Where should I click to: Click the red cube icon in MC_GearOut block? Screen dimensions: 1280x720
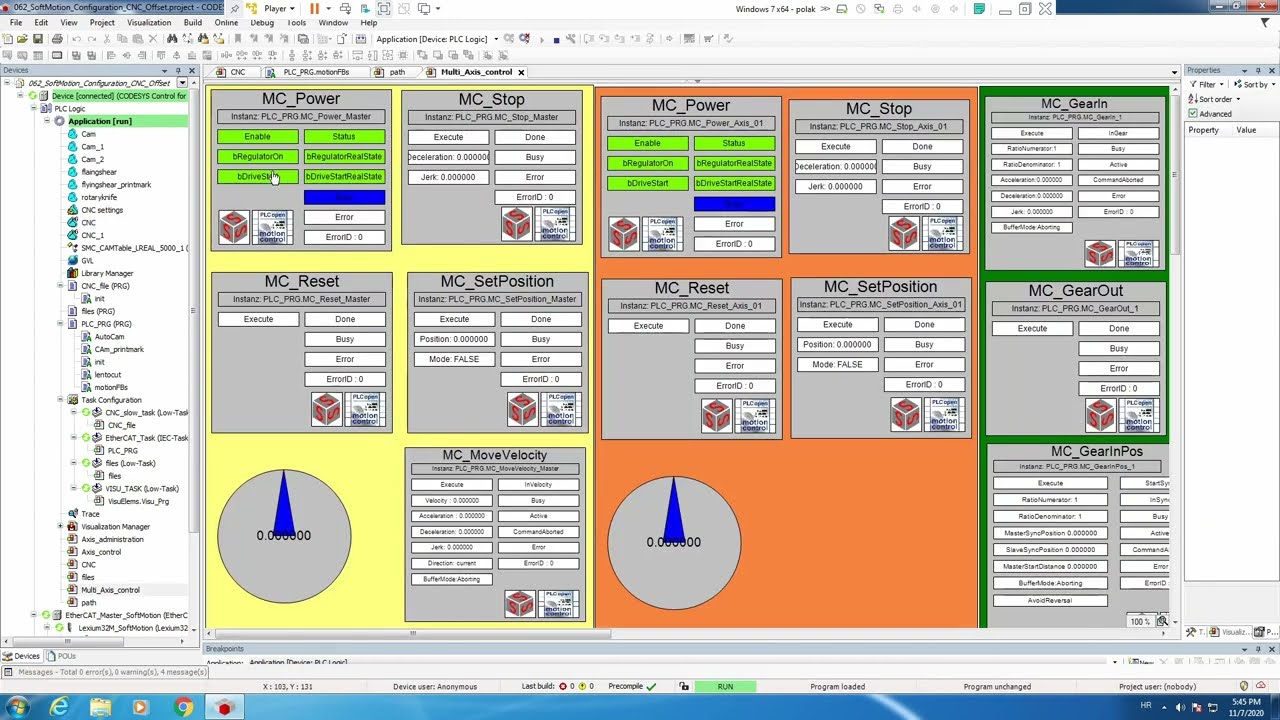[1100, 414]
